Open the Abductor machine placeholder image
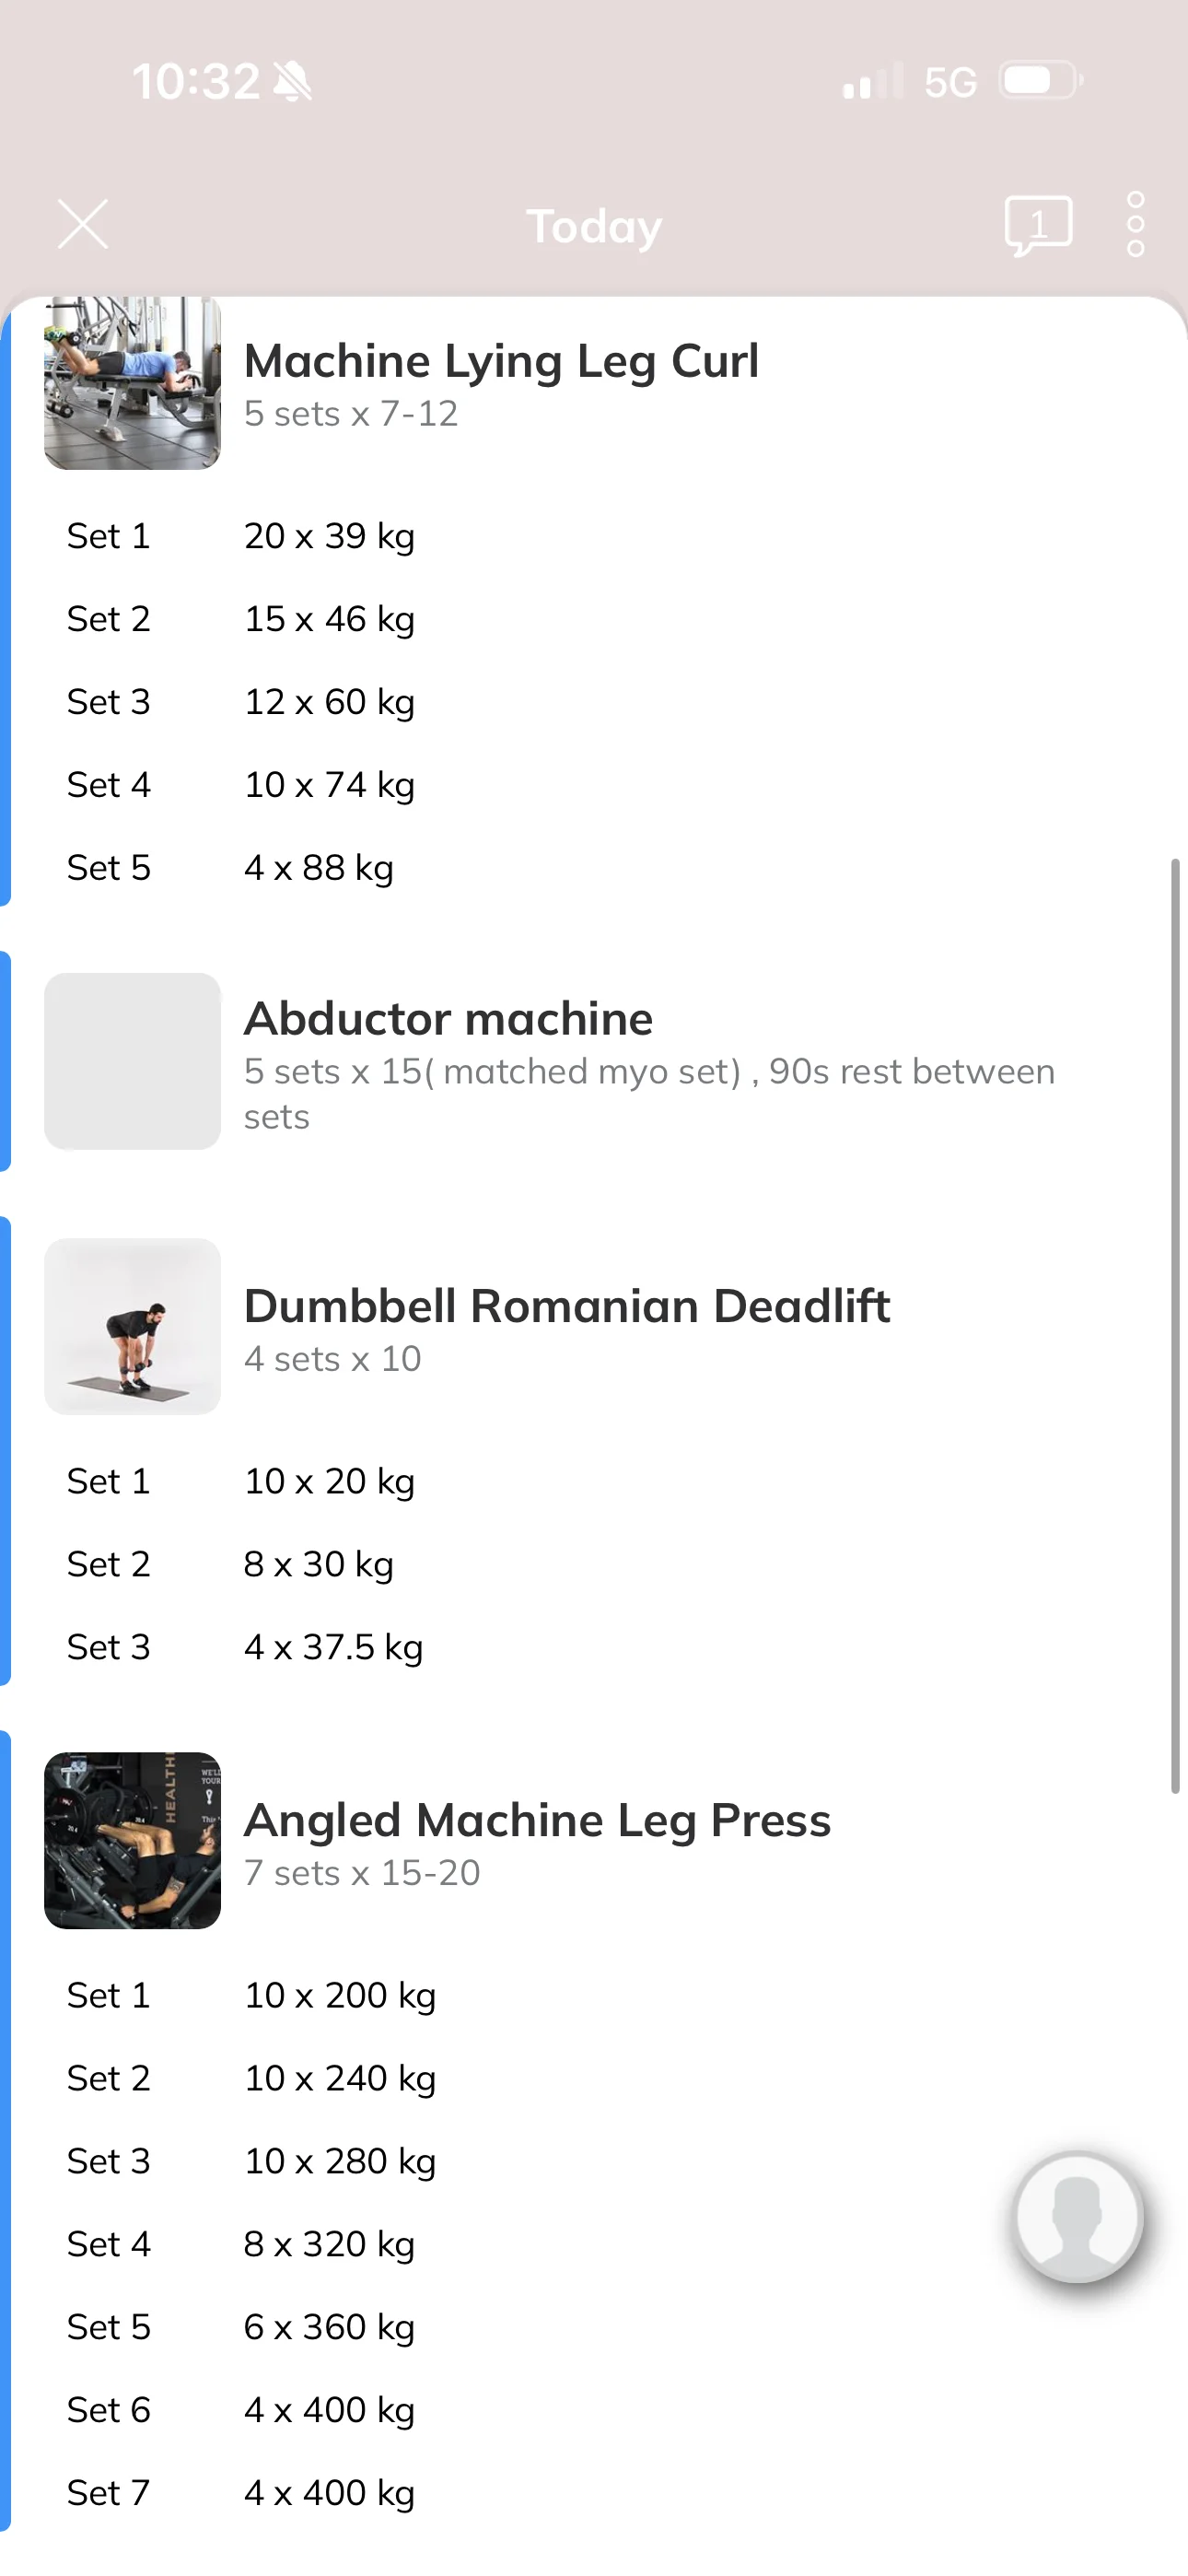Viewport: 1188px width, 2576px height. click(132, 1061)
